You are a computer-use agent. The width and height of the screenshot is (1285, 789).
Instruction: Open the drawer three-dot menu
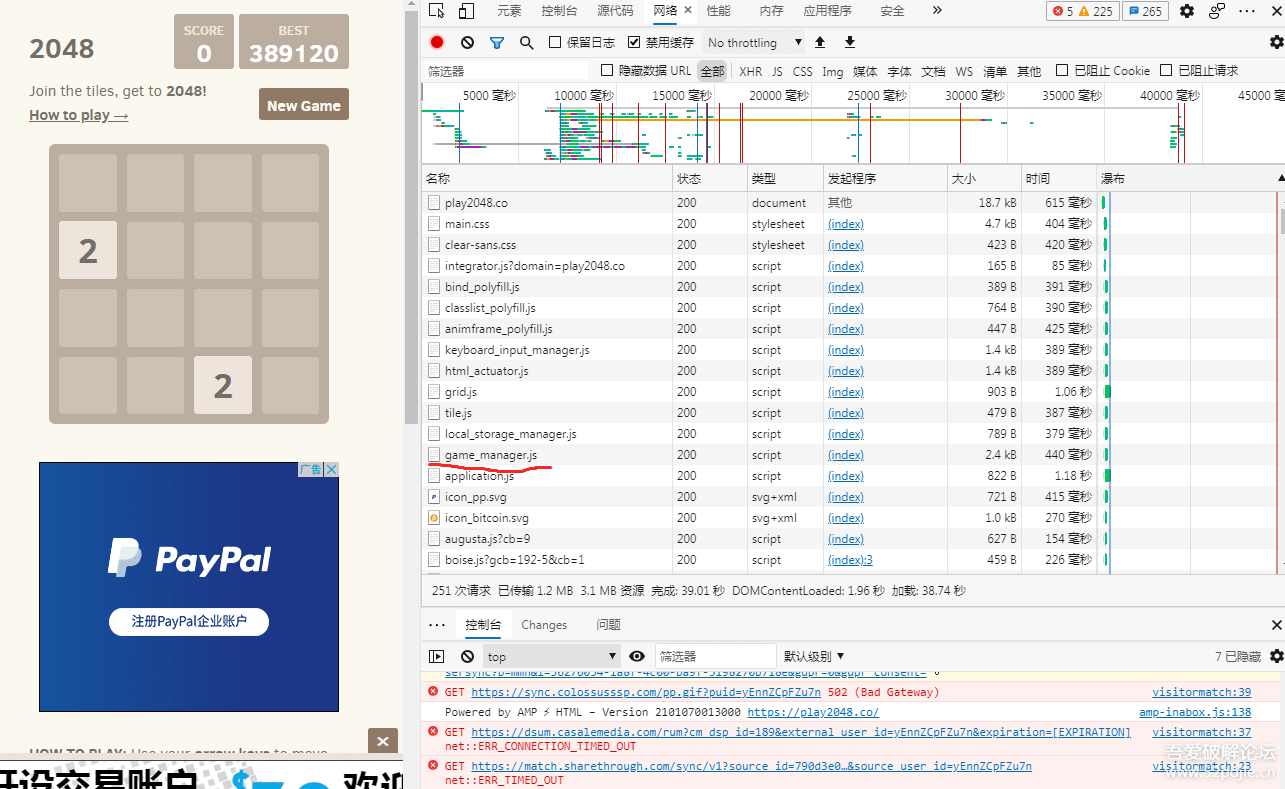[x=437, y=625]
